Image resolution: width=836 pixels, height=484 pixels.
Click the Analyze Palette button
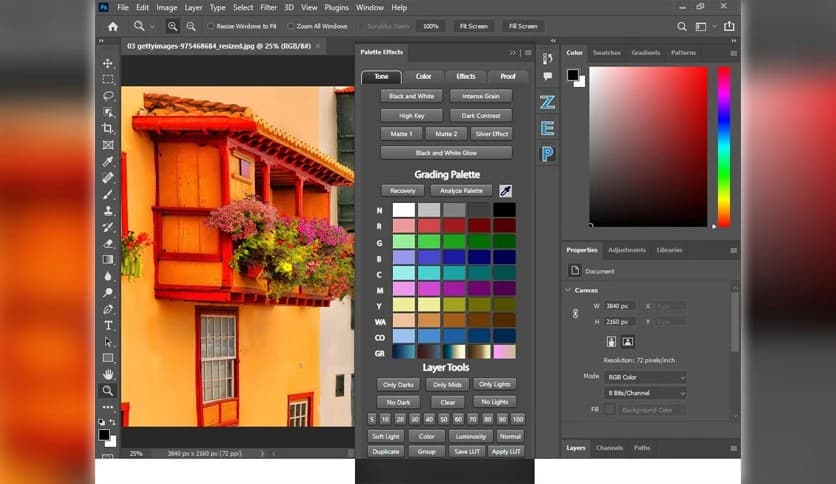point(461,191)
